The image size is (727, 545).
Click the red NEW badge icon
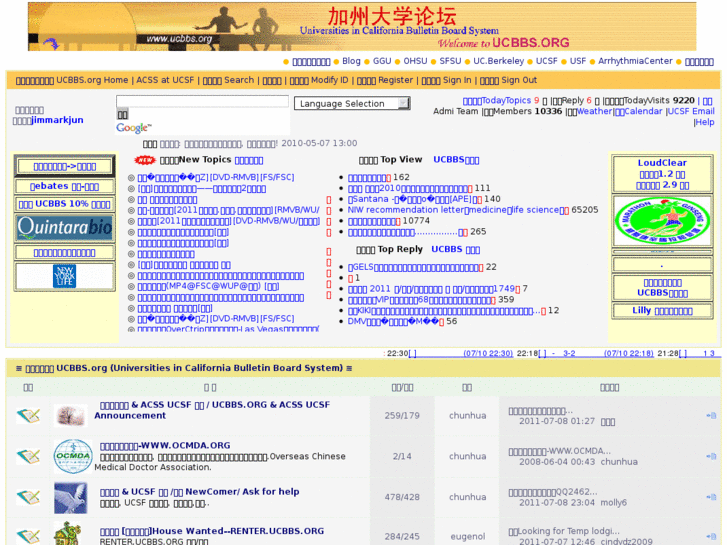point(145,160)
